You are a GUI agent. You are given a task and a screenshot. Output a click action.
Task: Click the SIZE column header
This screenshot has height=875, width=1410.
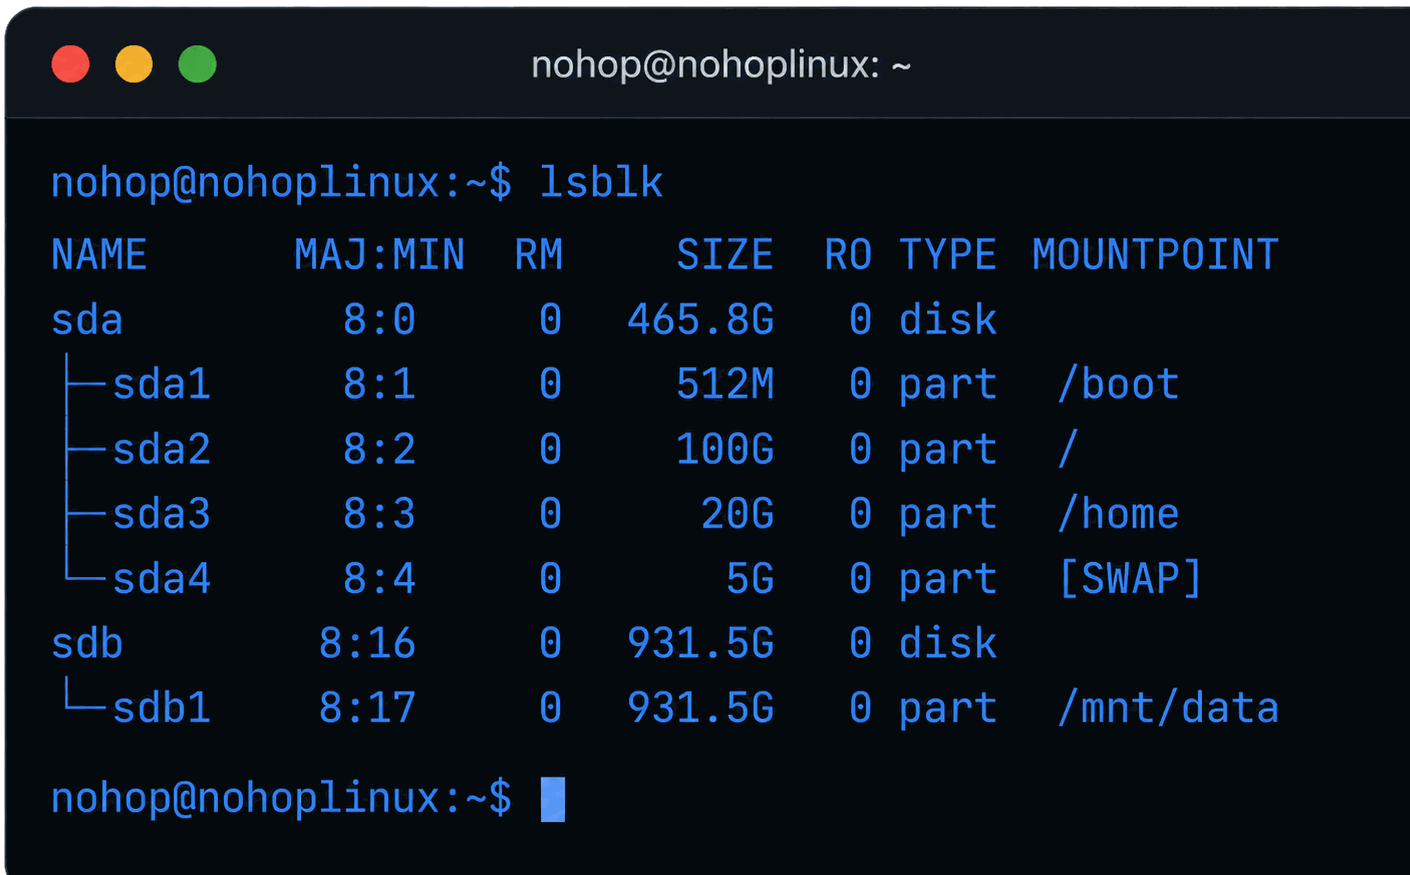point(725,255)
